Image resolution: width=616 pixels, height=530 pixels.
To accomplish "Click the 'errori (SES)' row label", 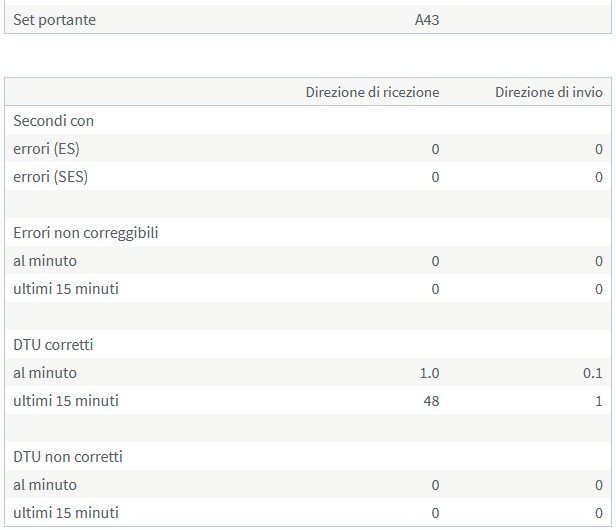I will pyautogui.click(x=51, y=176).
